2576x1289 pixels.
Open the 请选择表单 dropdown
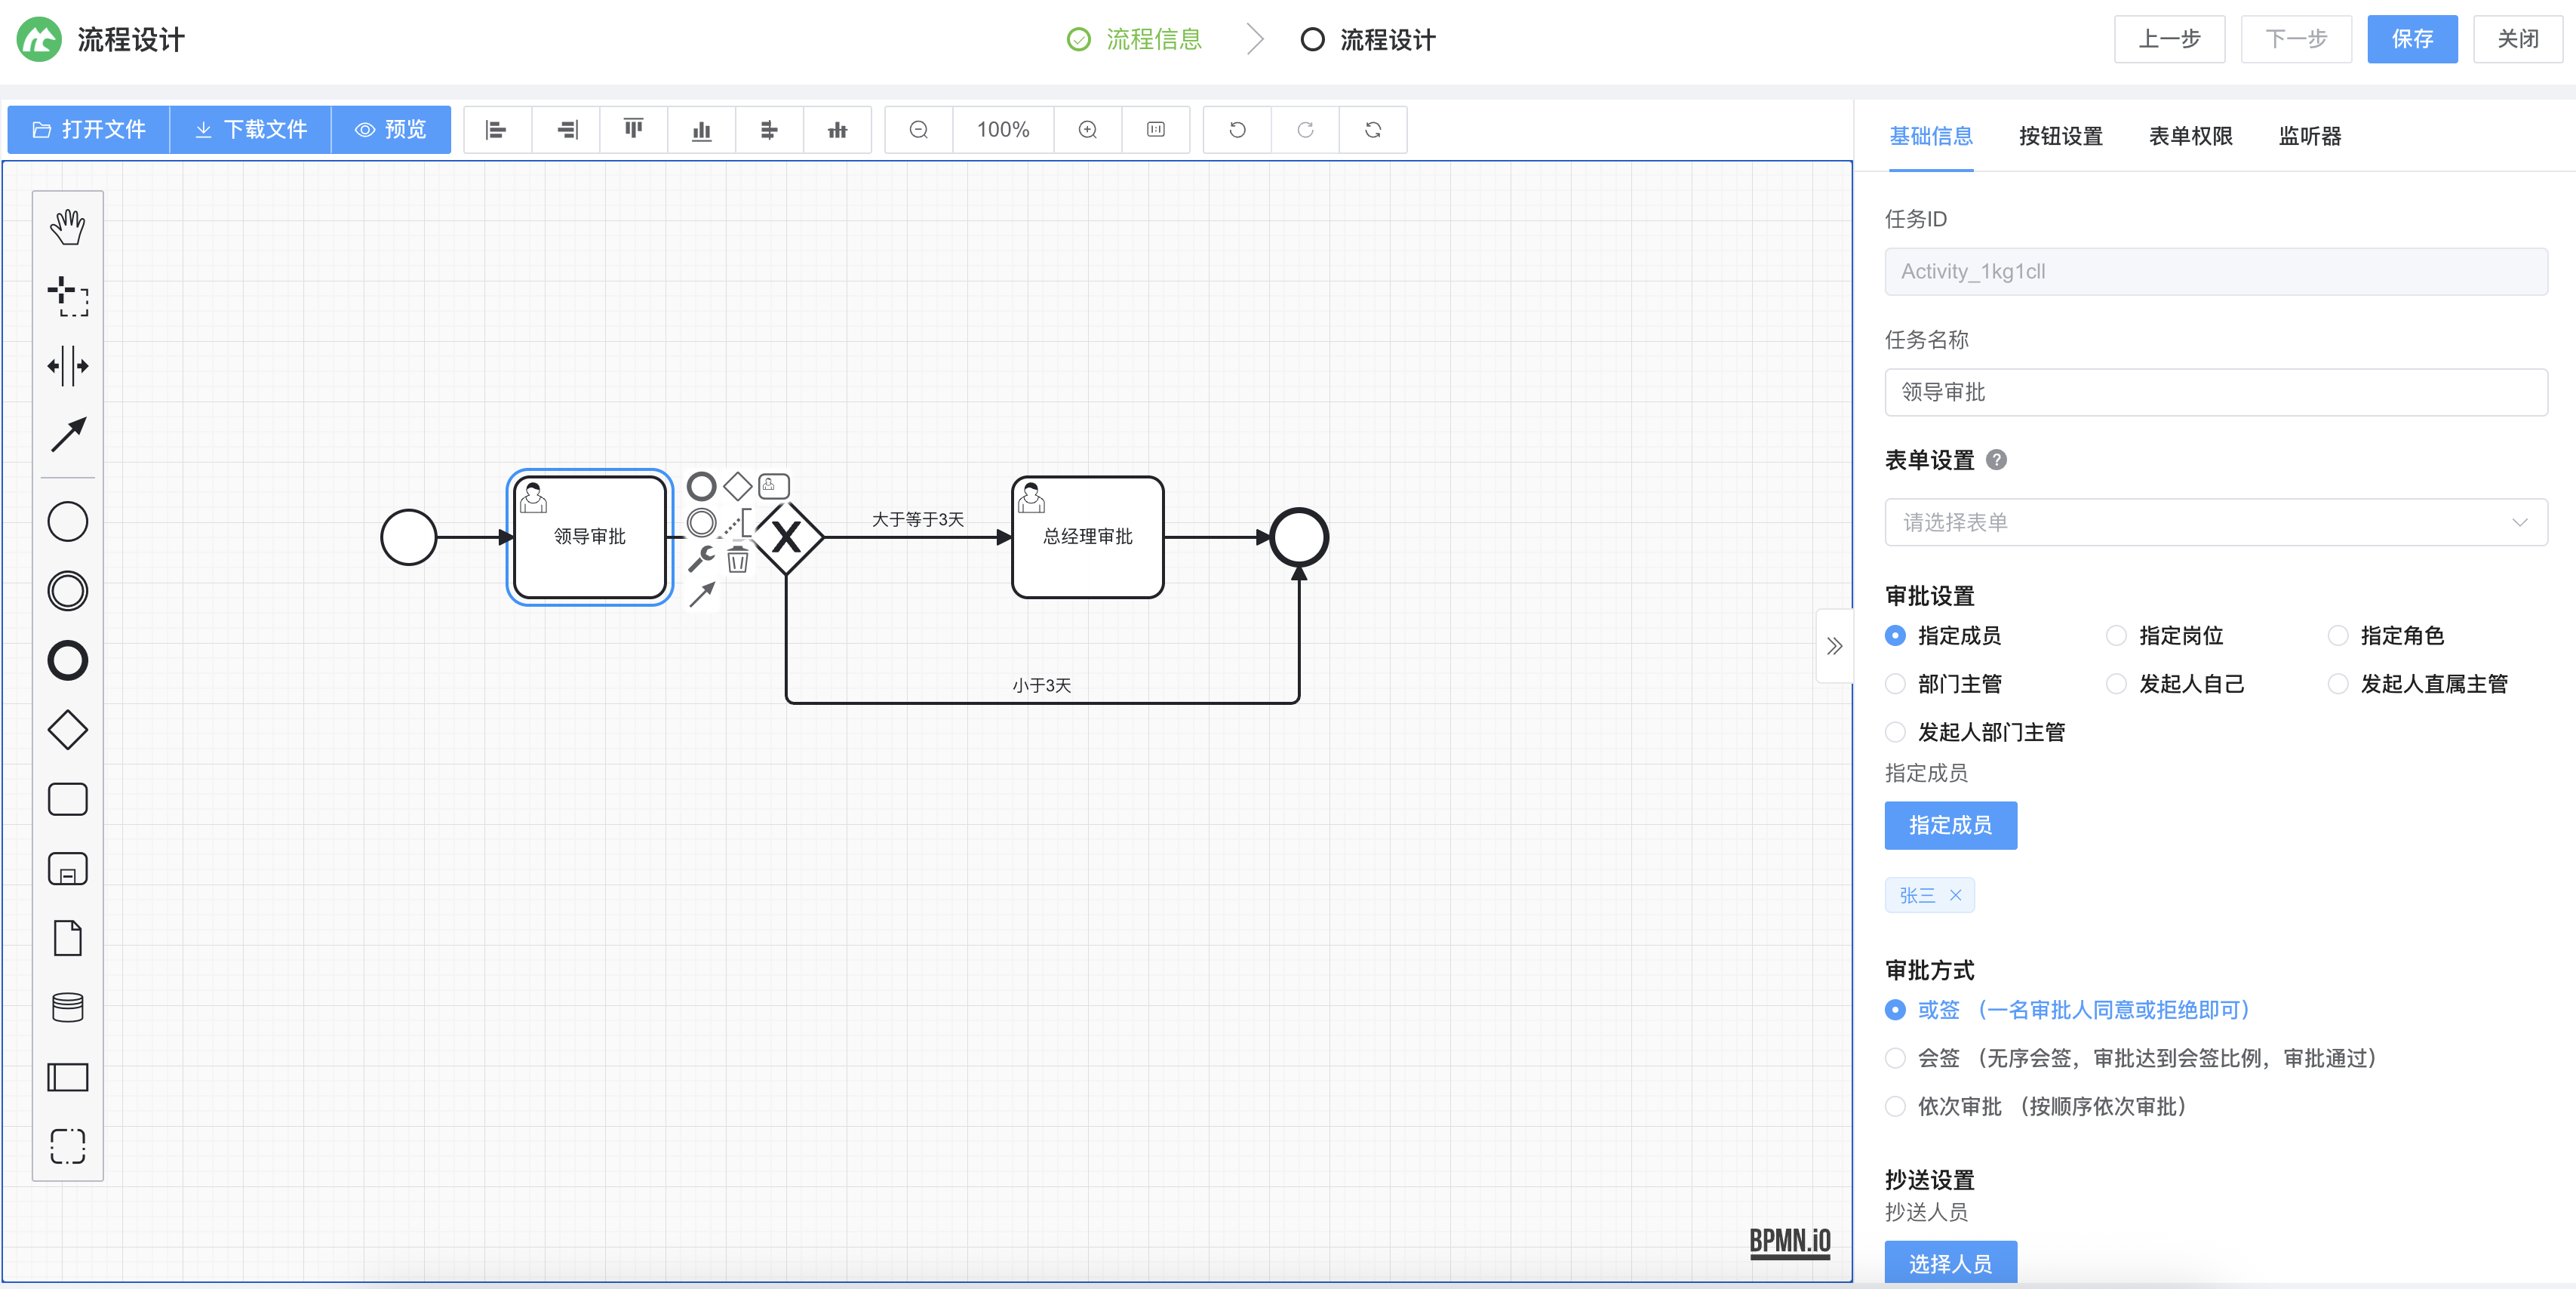click(2215, 522)
